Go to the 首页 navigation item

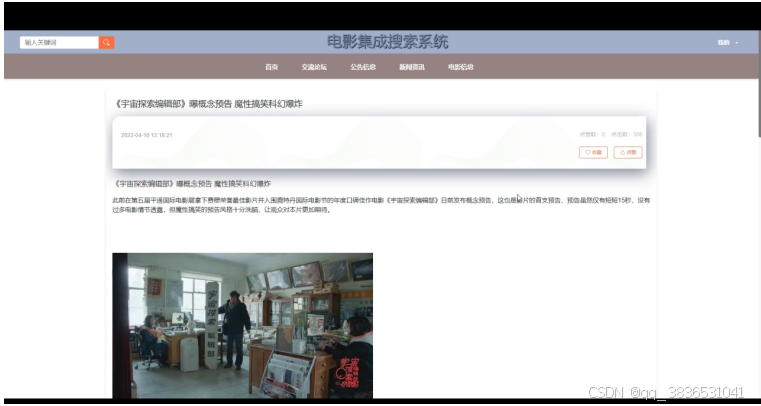pyautogui.click(x=271, y=67)
